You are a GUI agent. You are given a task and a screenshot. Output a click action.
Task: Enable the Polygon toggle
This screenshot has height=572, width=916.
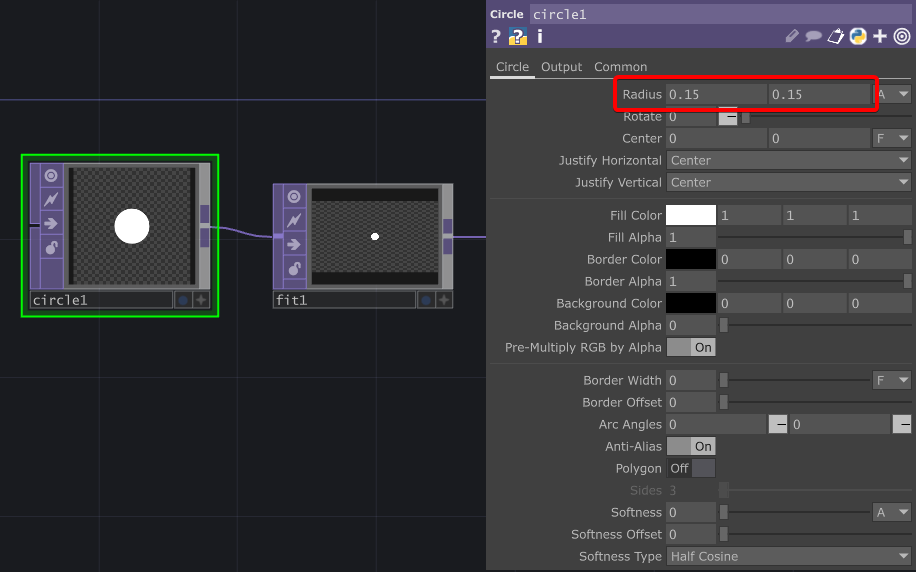[691, 469]
